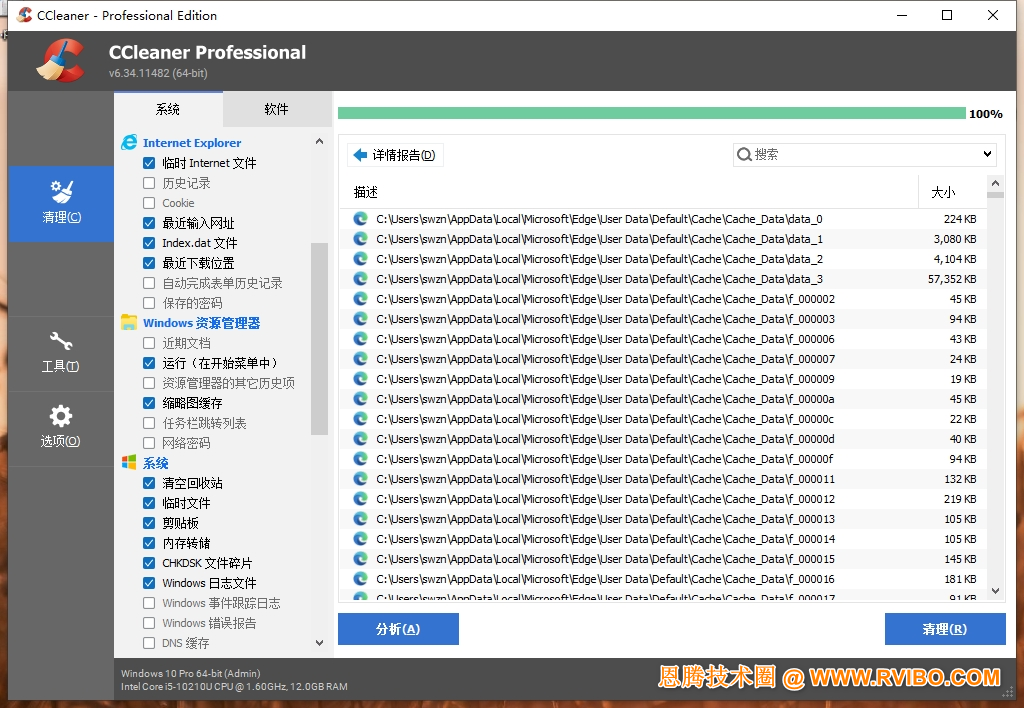Viewport: 1024px width, 708px height.
Task: Click the 清理(R) clean button
Action: (945, 629)
